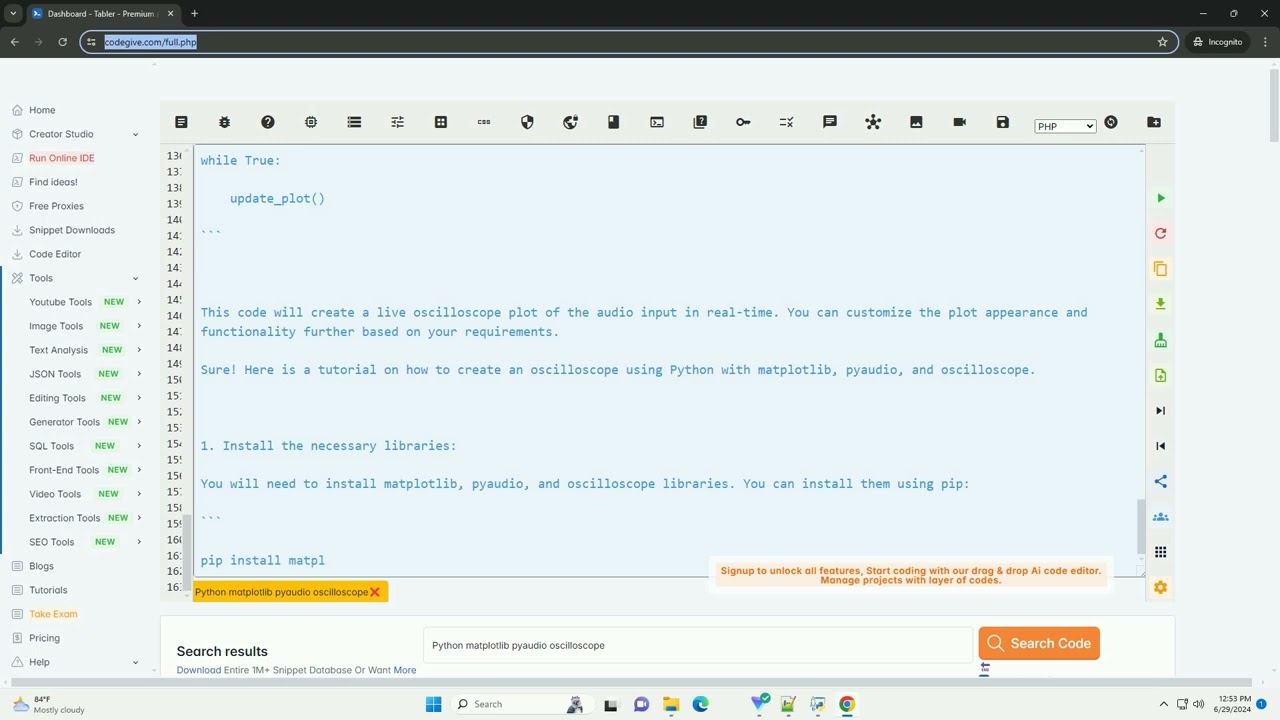Open Microsoft Edge from taskbar
The width and height of the screenshot is (1280, 720).
(701, 704)
